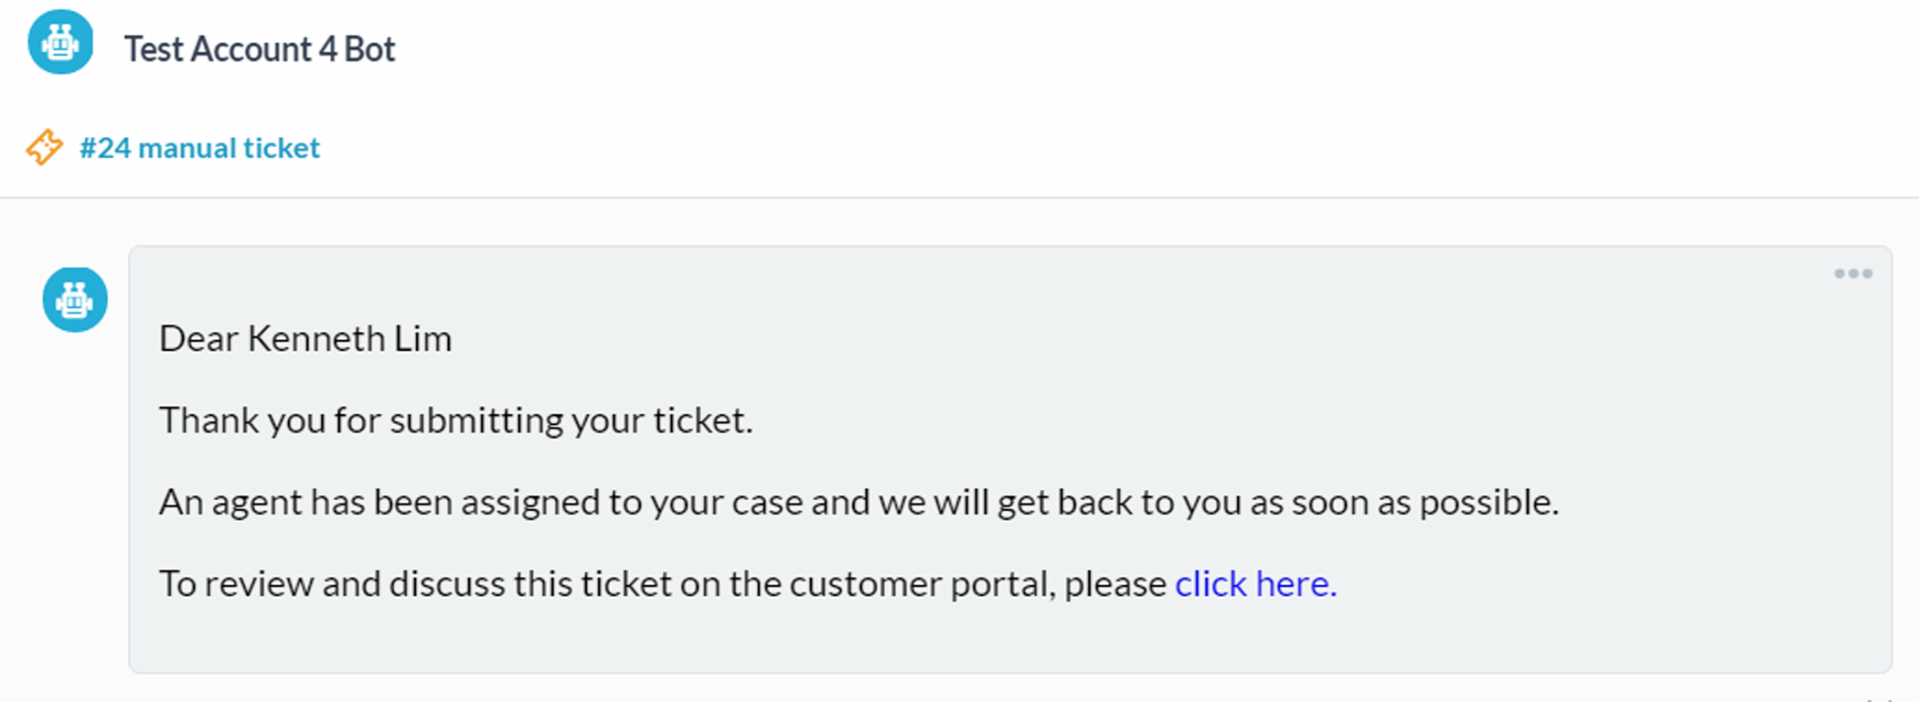This screenshot has width=1920, height=702.
Task: Click the orange ticket icon
Action: pos(44,147)
